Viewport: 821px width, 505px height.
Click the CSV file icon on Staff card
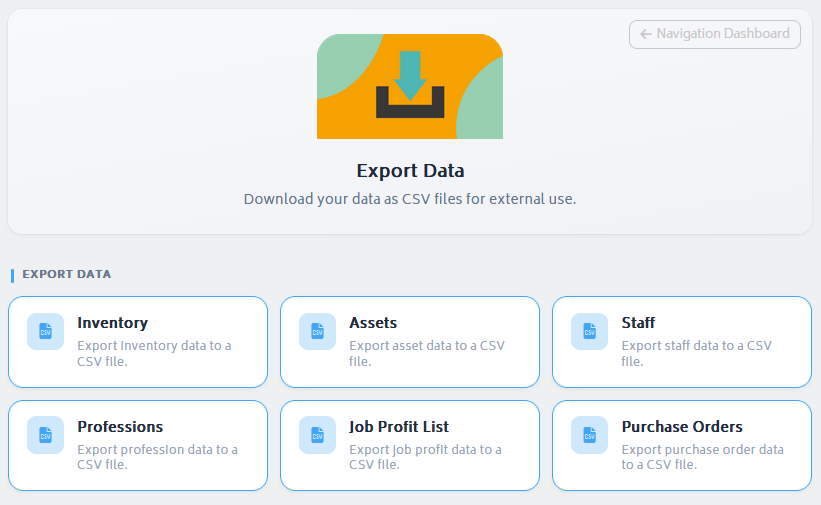click(589, 331)
